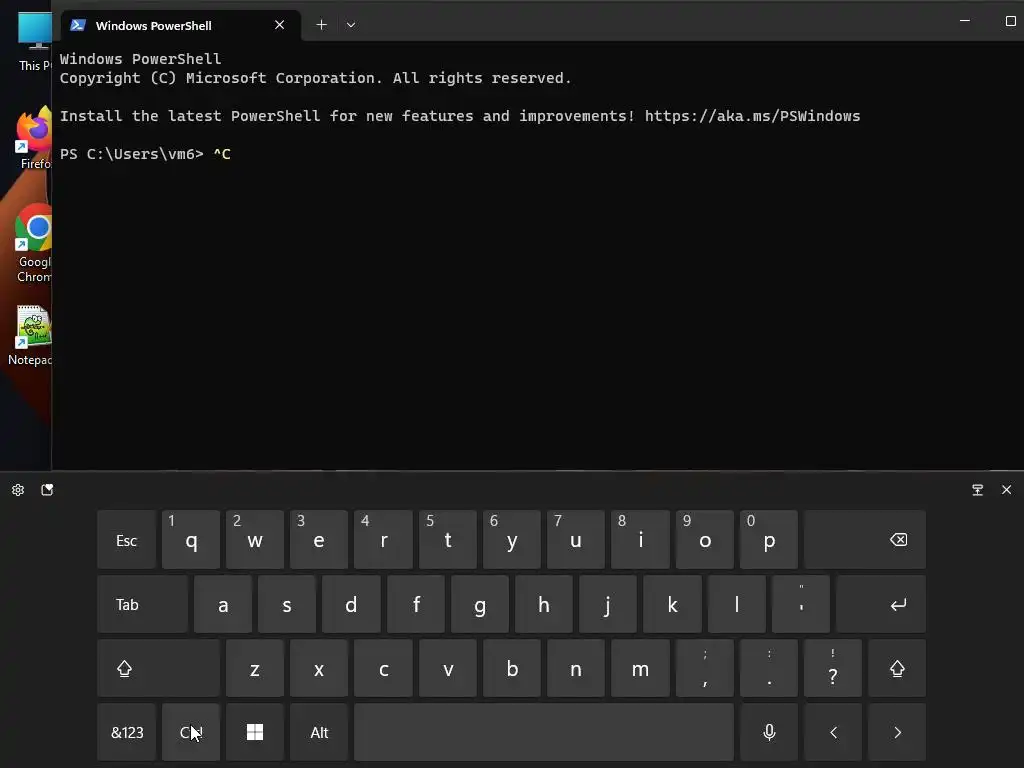
Task: Tap the return key on keyboard
Action: [x=881, y=604]
